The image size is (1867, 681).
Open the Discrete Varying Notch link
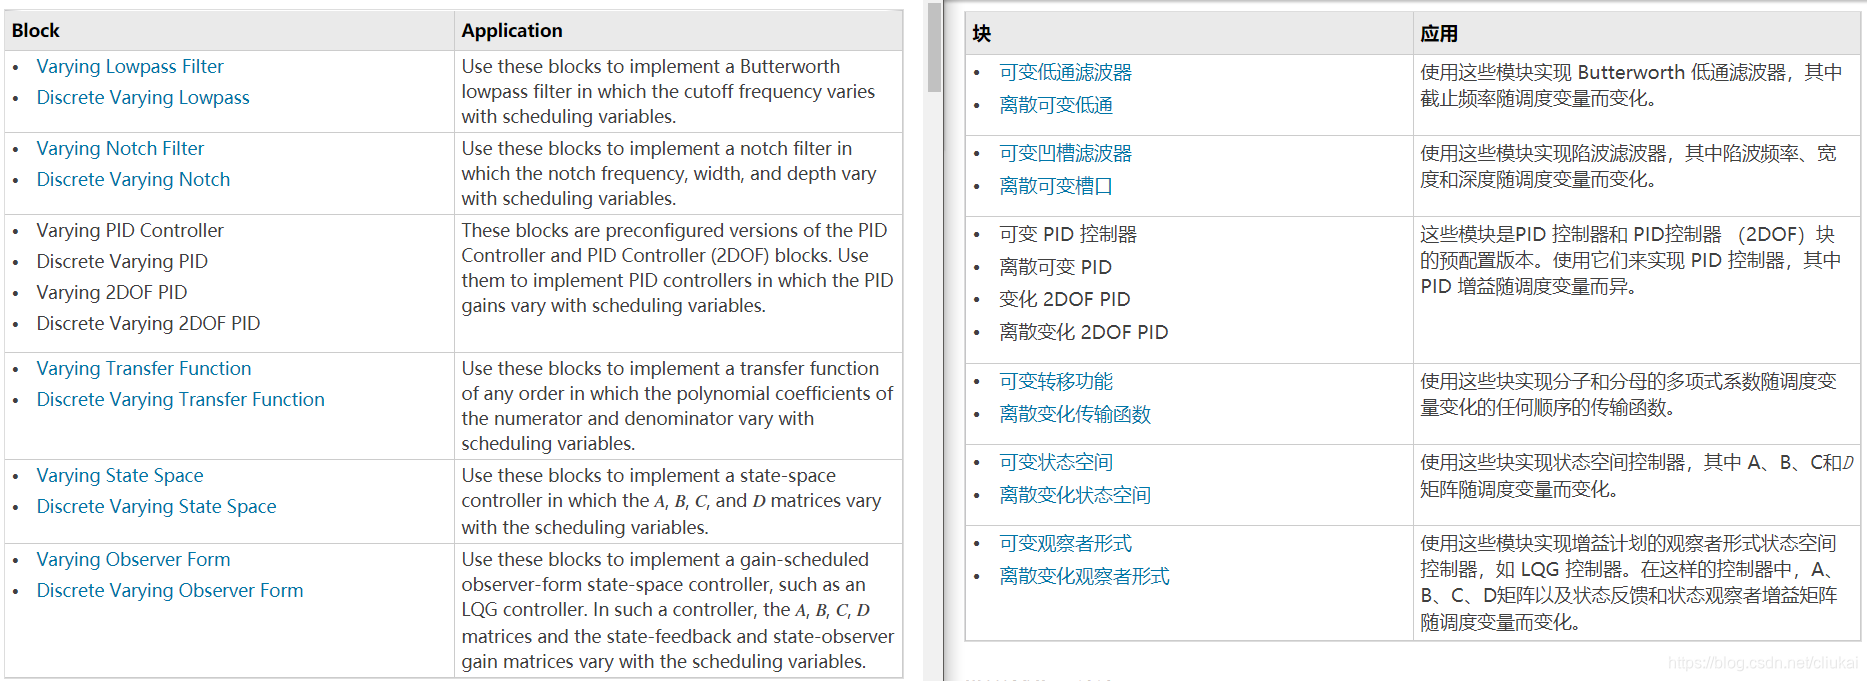[x=133, y=180]
